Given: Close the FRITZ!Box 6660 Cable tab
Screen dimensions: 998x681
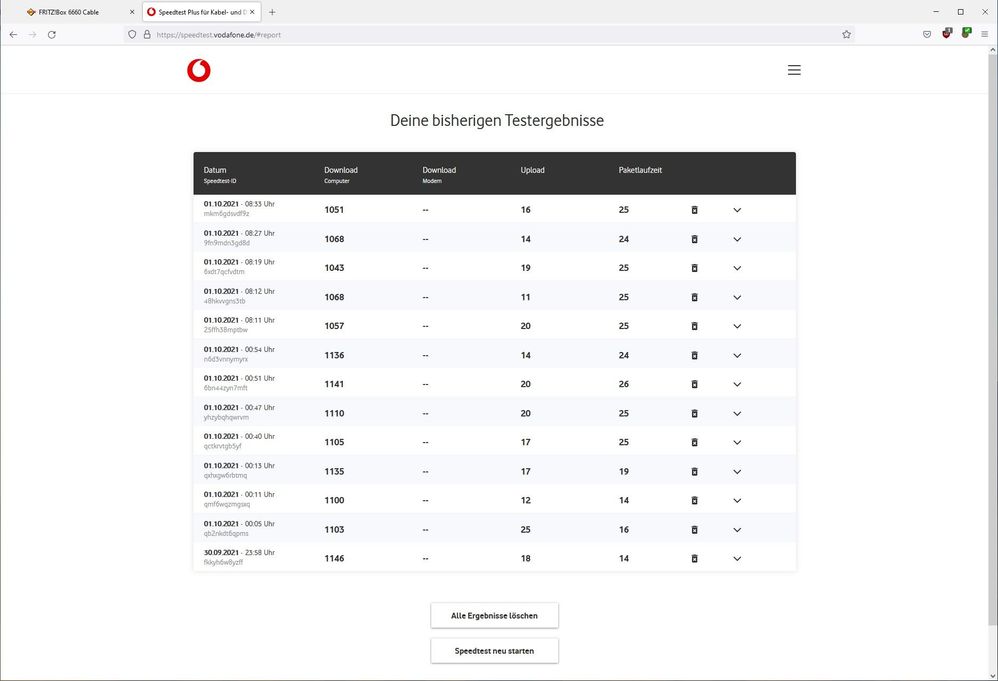Looking at the screenshot, I should 132,12.
